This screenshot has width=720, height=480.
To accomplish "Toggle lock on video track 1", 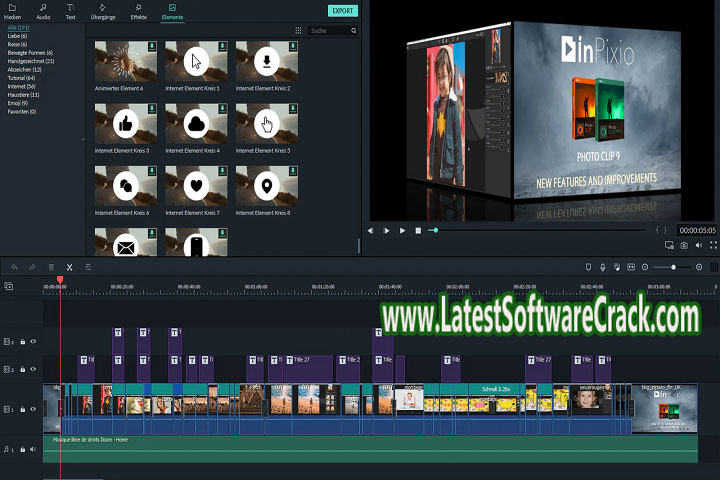I will click(x=22, y=409).
